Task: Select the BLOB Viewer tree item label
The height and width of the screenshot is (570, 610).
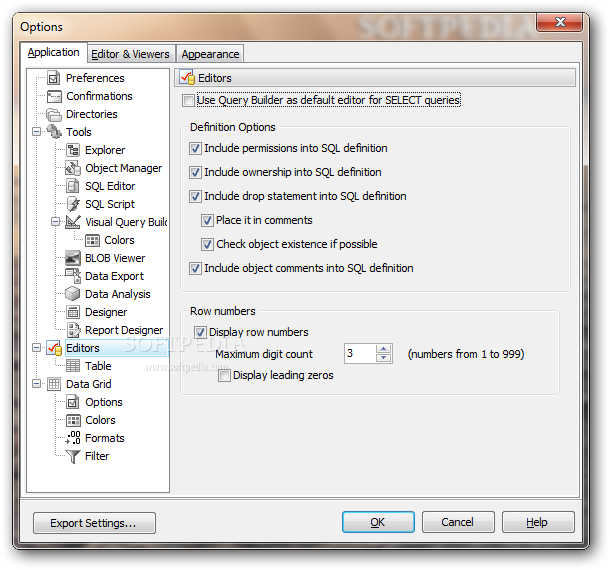Action: point(115,258)
